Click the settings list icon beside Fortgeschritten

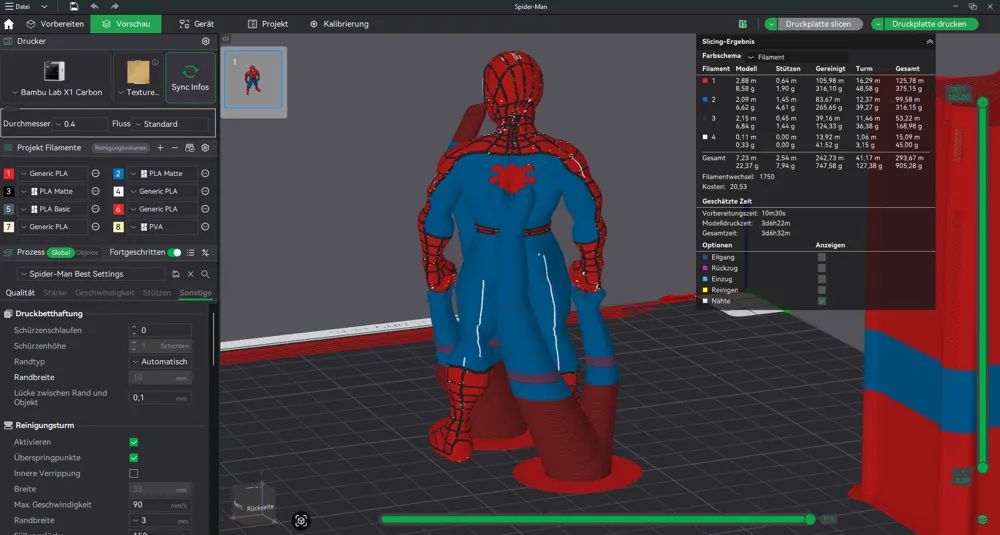point(190,253)
